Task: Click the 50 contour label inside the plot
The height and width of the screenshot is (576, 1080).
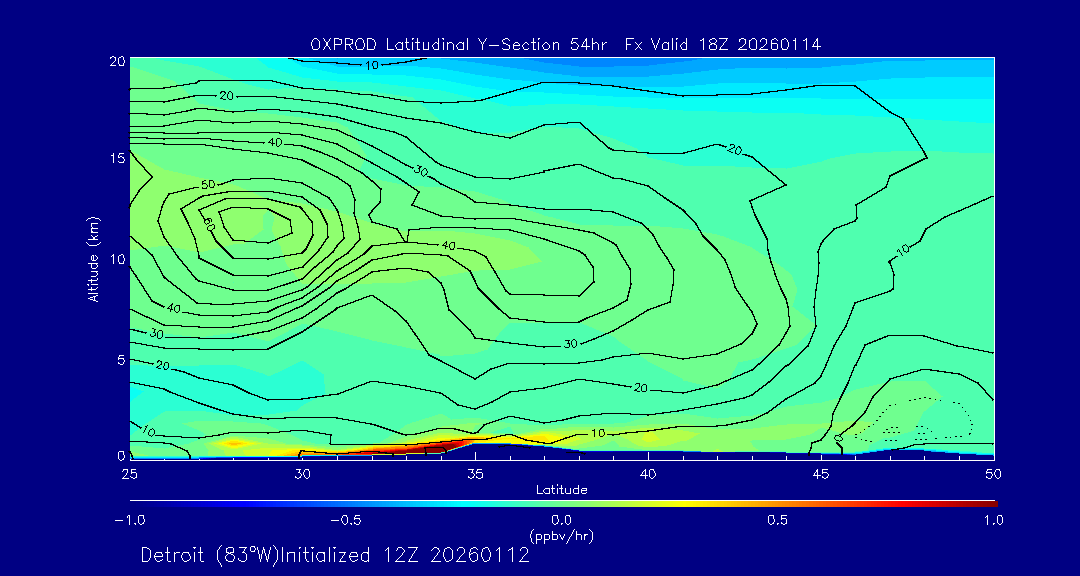Action: (208, 185)
